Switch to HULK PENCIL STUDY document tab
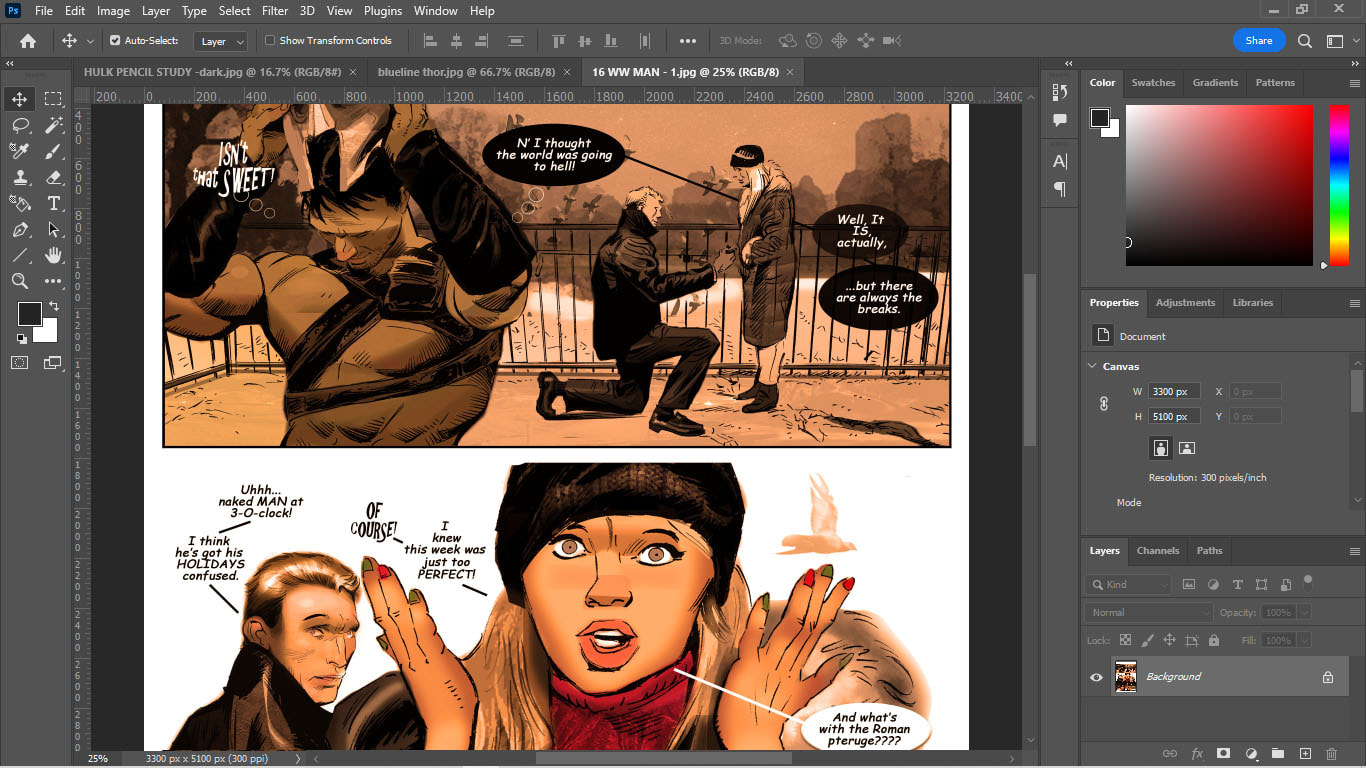Image resolution: width=1366 pixels, height=768 pixels. tap(213, 72)
